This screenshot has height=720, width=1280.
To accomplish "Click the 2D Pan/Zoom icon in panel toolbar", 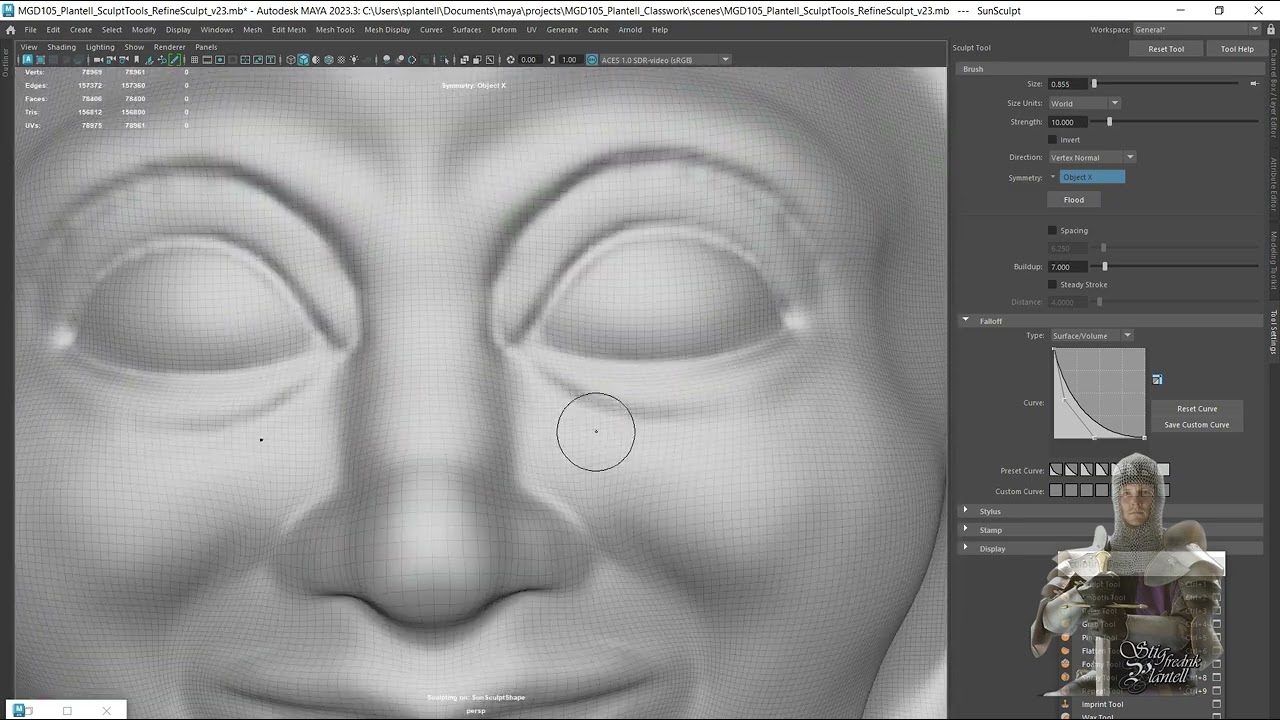I will coord(162,60).
